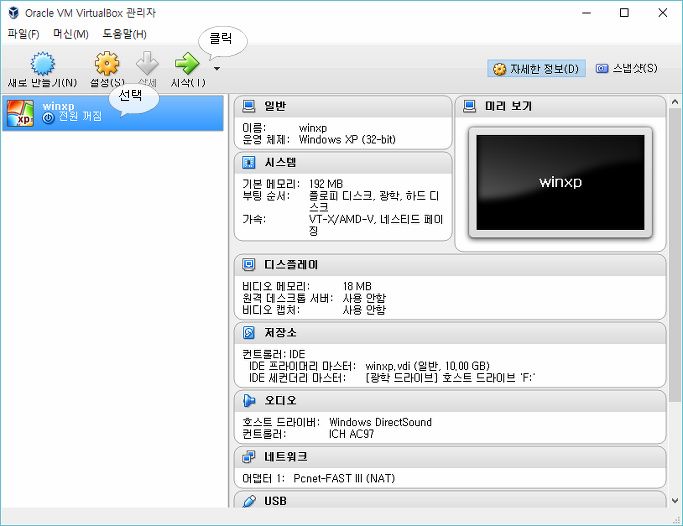Viewport: 683px width, 526px height.
Task: Open the Start button dropdown arrow
Action: click(216, 68)
